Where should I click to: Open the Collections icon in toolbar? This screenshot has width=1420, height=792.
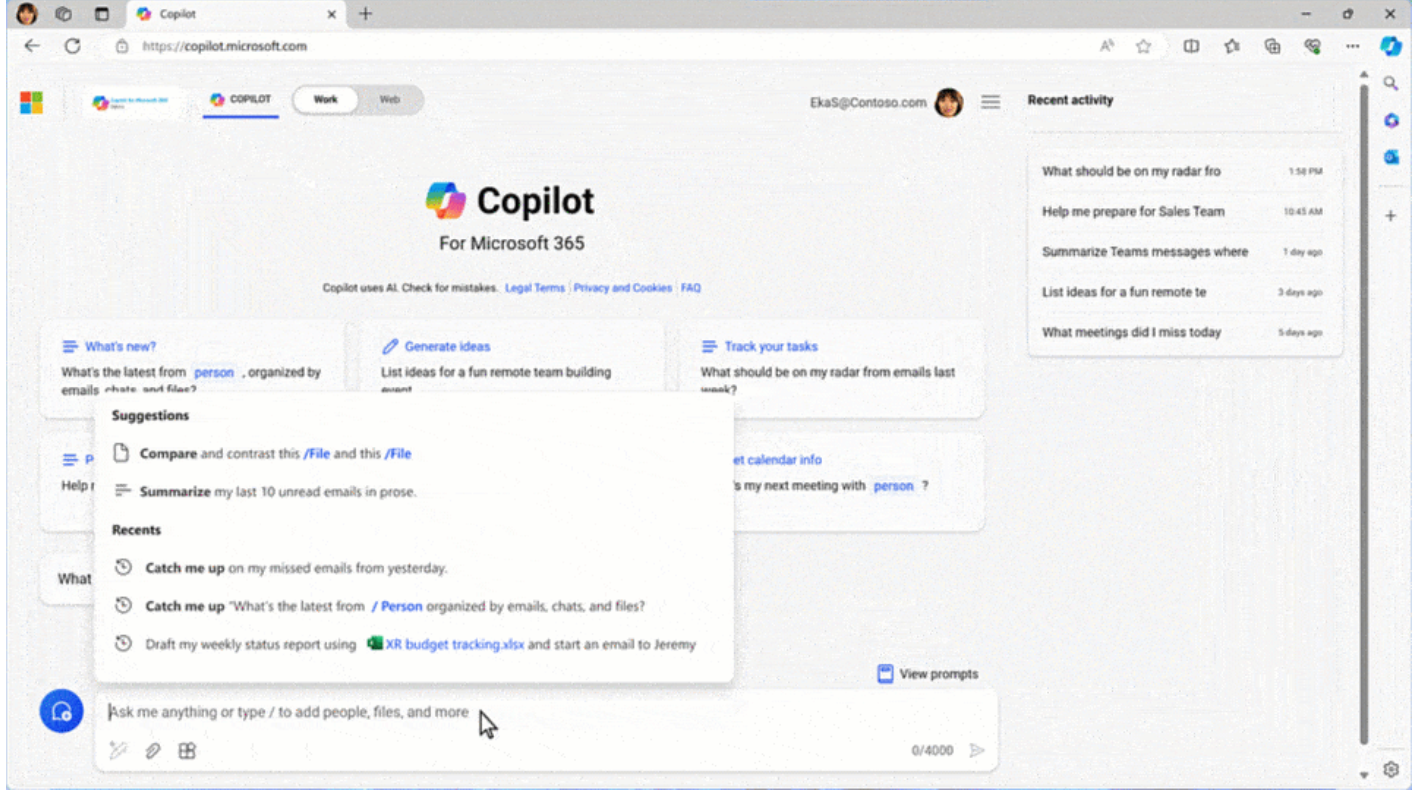pos(1273,46)
